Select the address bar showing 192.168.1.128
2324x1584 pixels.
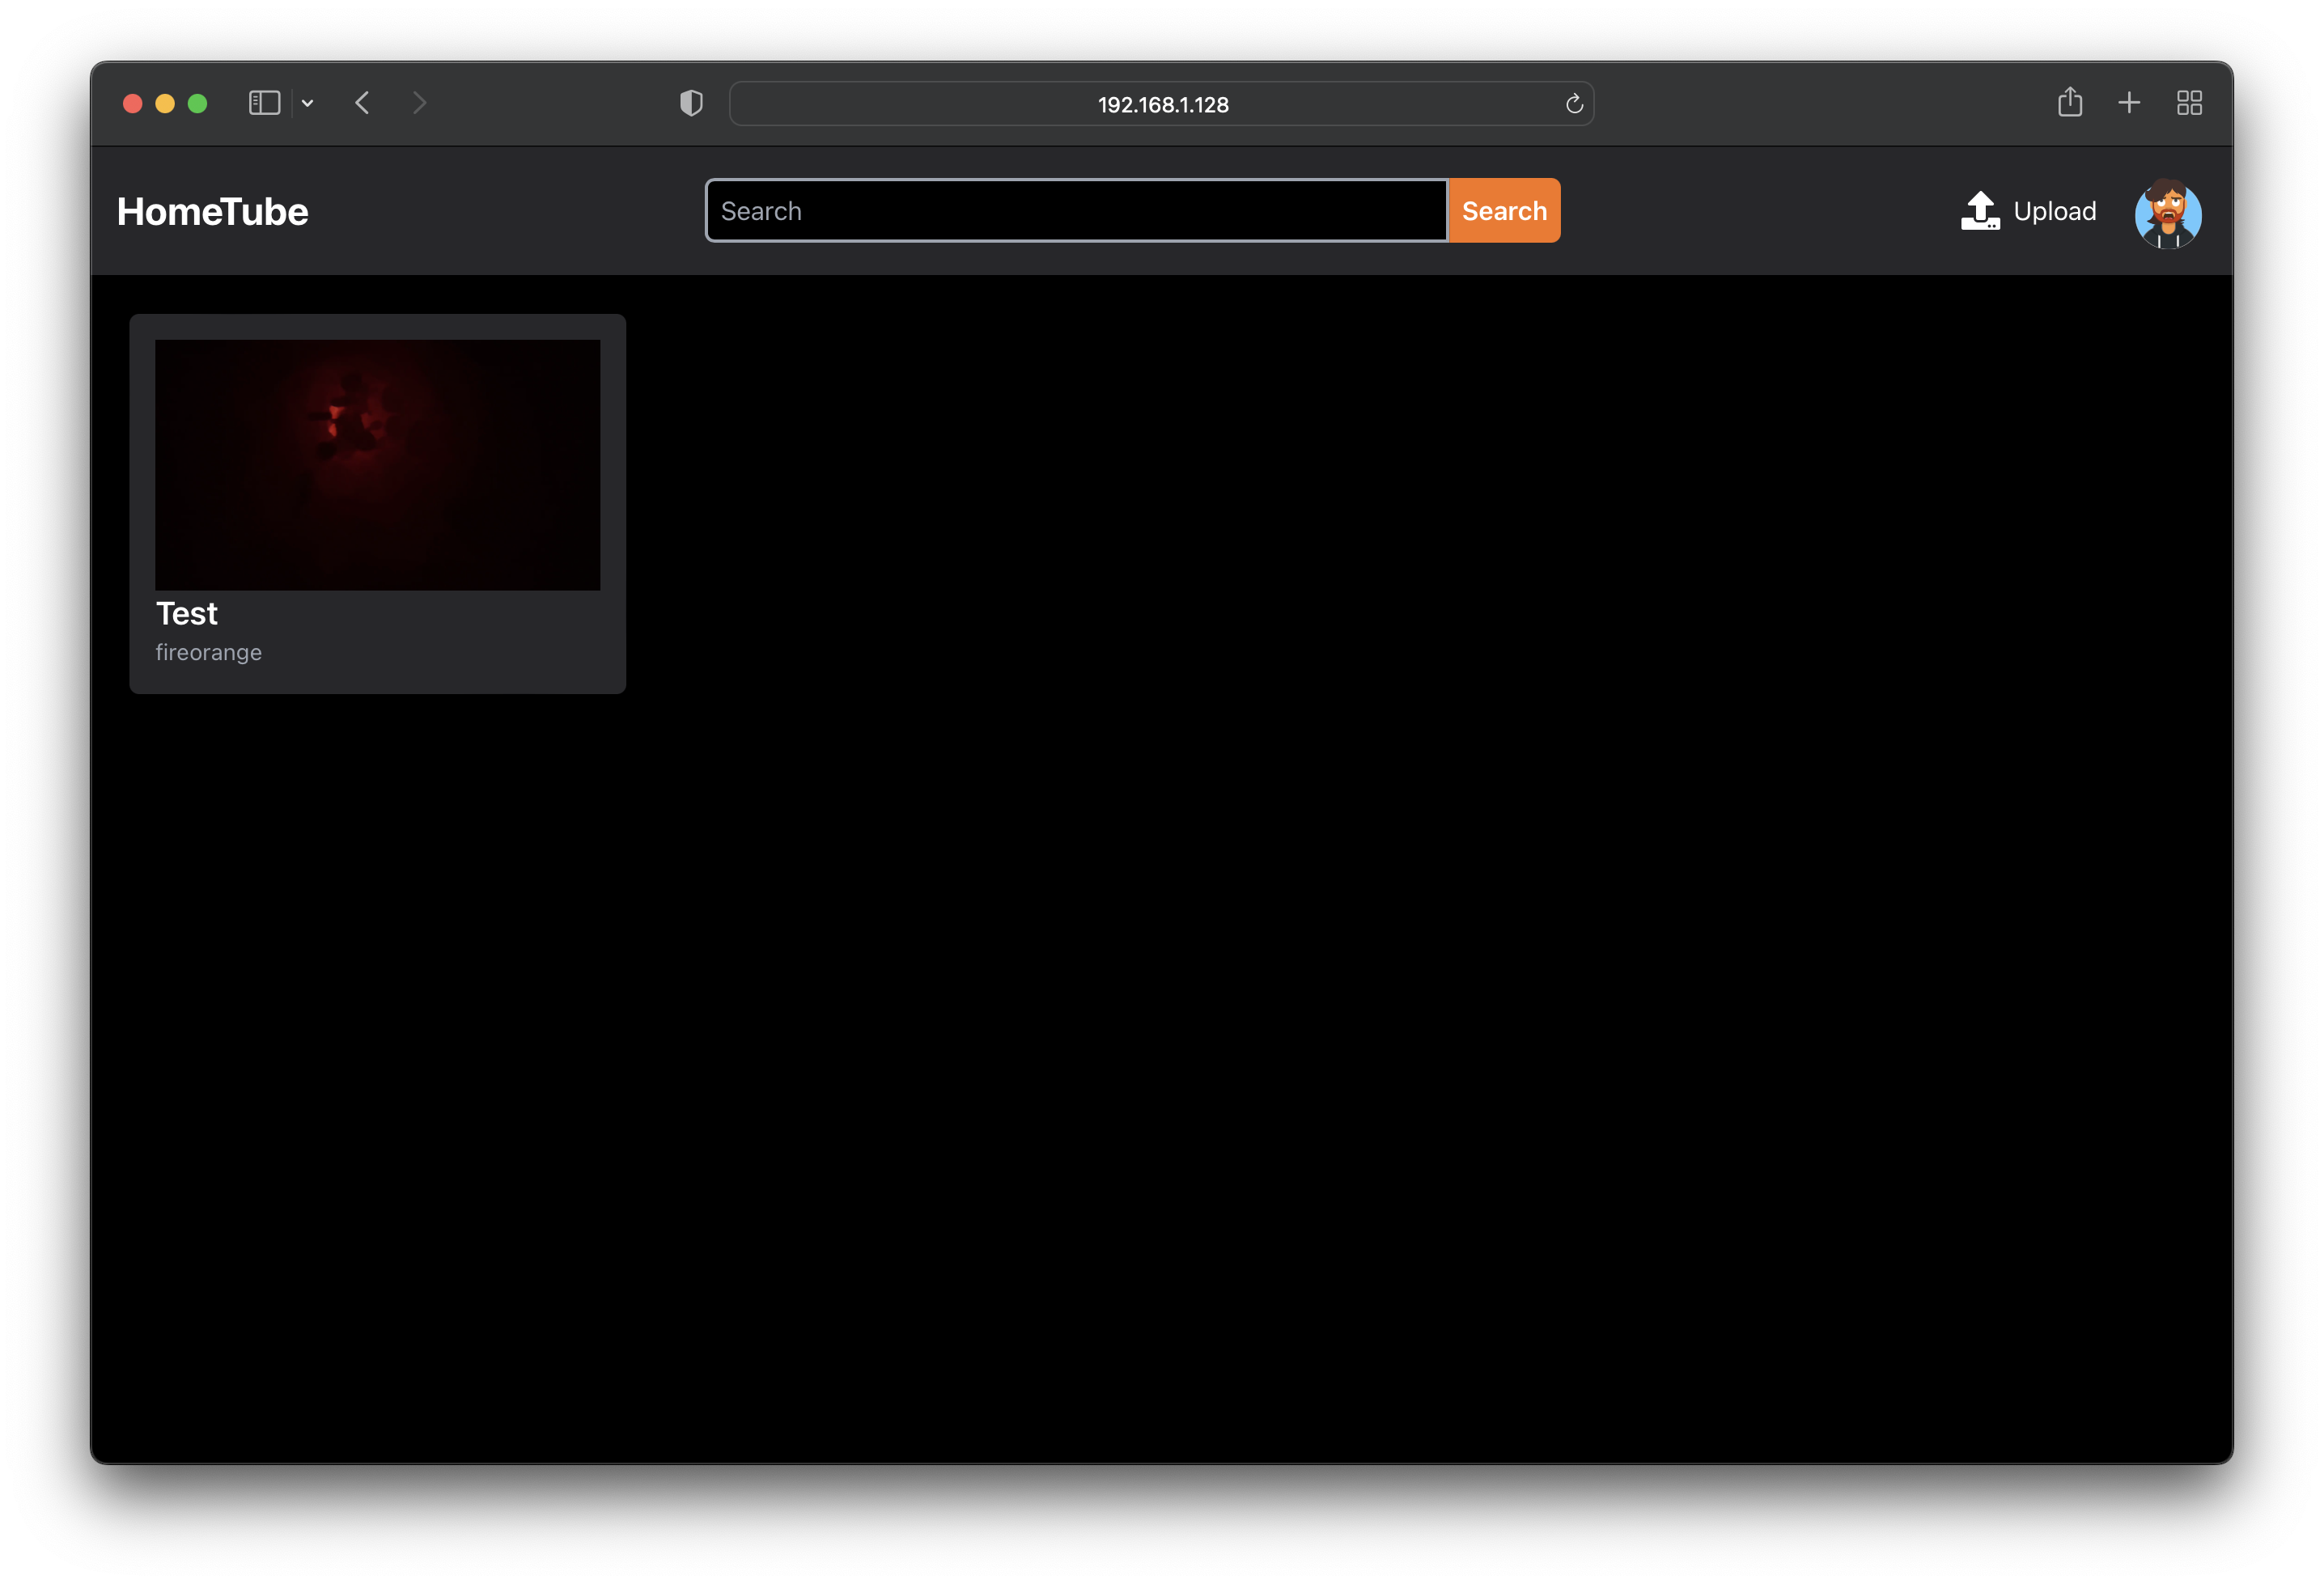pyautogui.click(x=1160, y=103)
